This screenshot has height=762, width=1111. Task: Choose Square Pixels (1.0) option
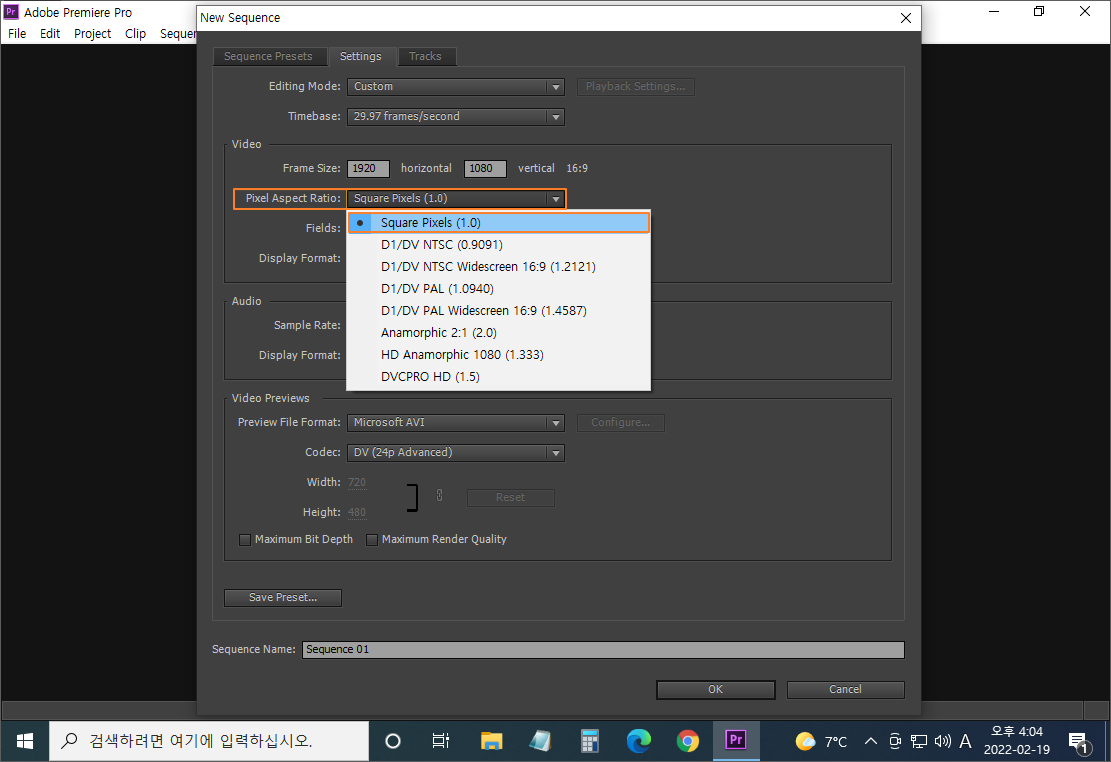click(499, 223)
